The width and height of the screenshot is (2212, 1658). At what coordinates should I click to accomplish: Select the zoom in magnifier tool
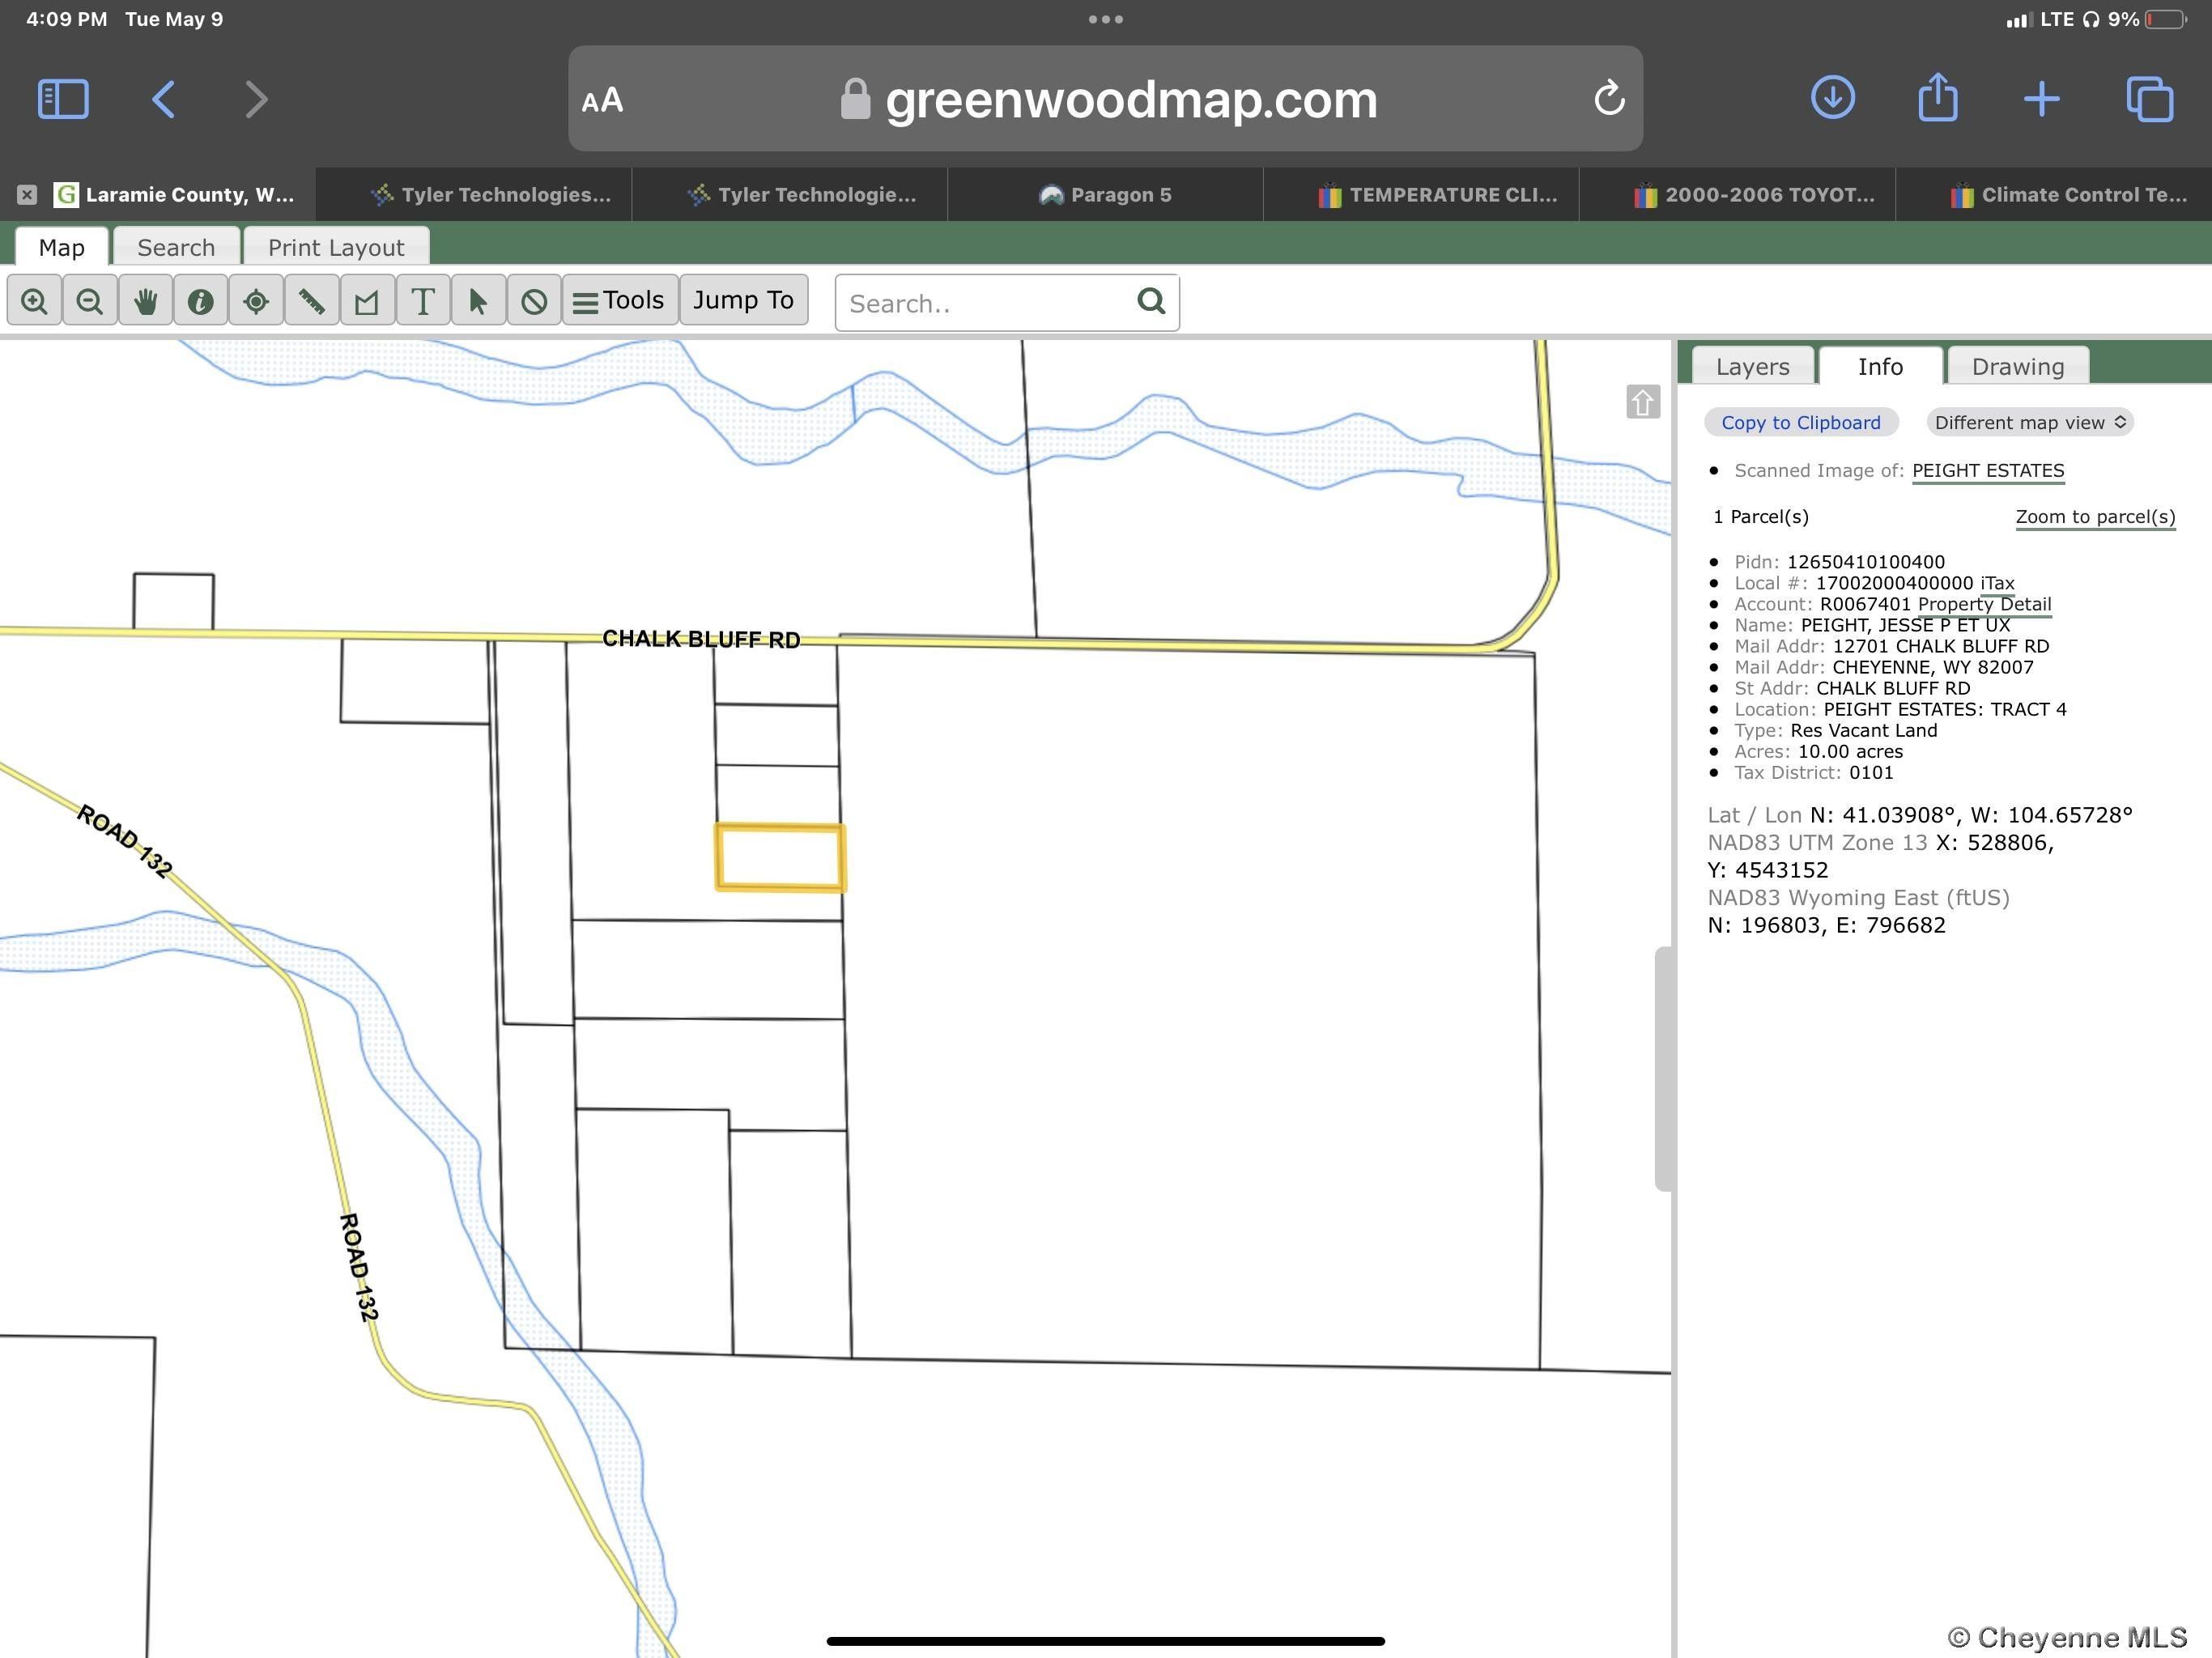point(34,301)
